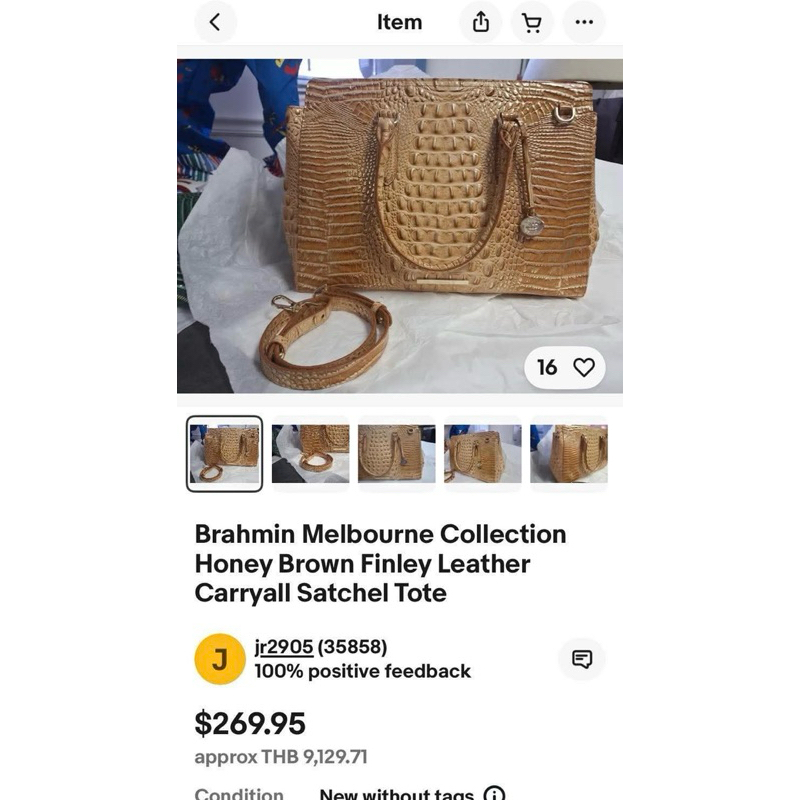
Task: Toggle the heart to watch this item
Action: coord(584,368)
